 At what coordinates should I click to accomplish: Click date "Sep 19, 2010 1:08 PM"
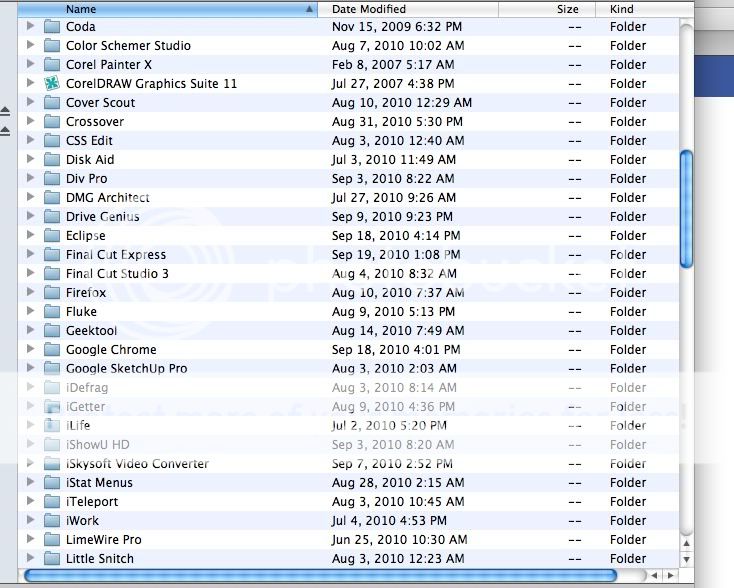click(396, 255)
